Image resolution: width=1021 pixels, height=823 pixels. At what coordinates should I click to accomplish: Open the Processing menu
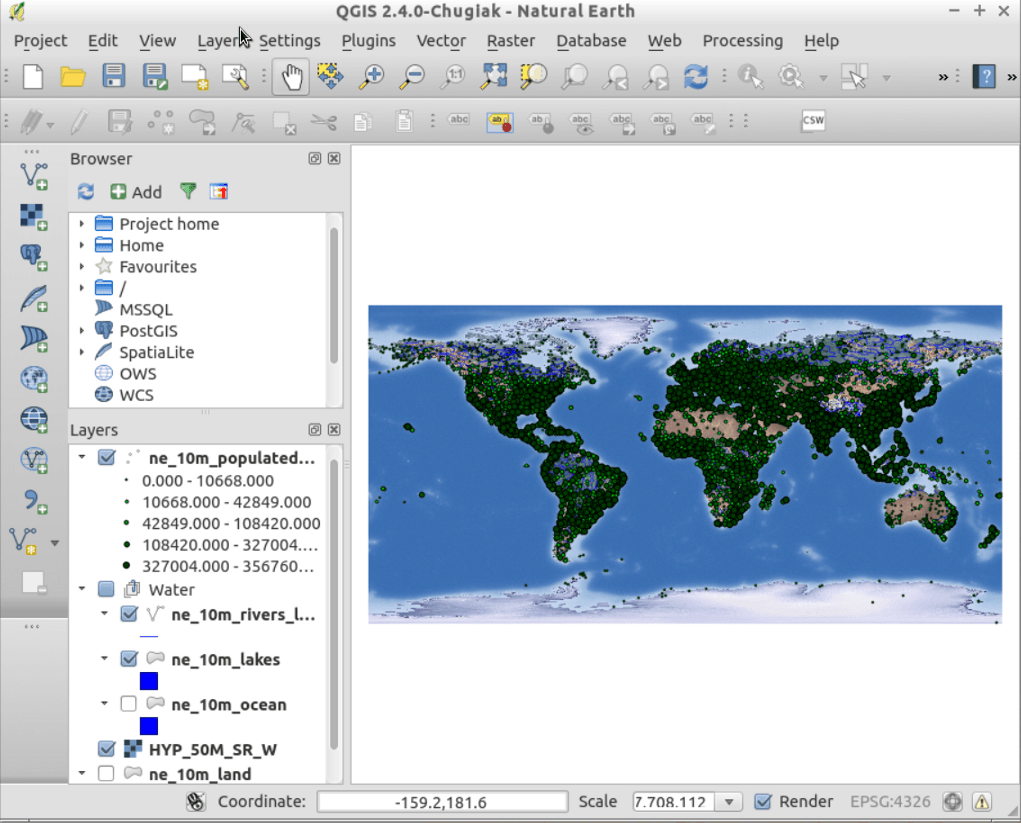[x=742, y=41]
